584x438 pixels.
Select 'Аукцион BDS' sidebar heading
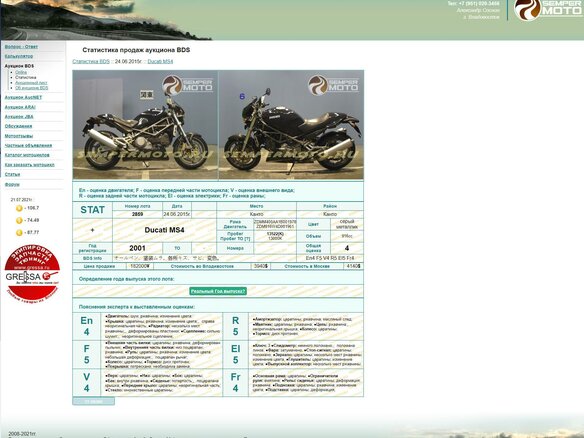(19, 66)
